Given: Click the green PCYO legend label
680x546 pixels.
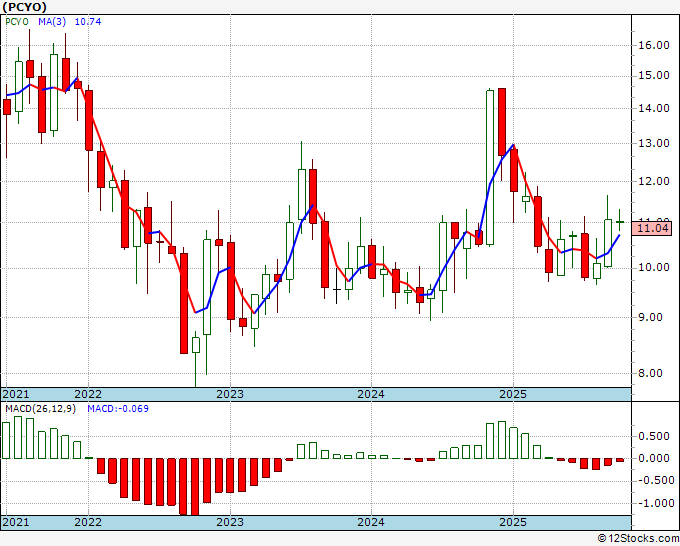Looking at the screenshot, I should click(x=17, y=22).
